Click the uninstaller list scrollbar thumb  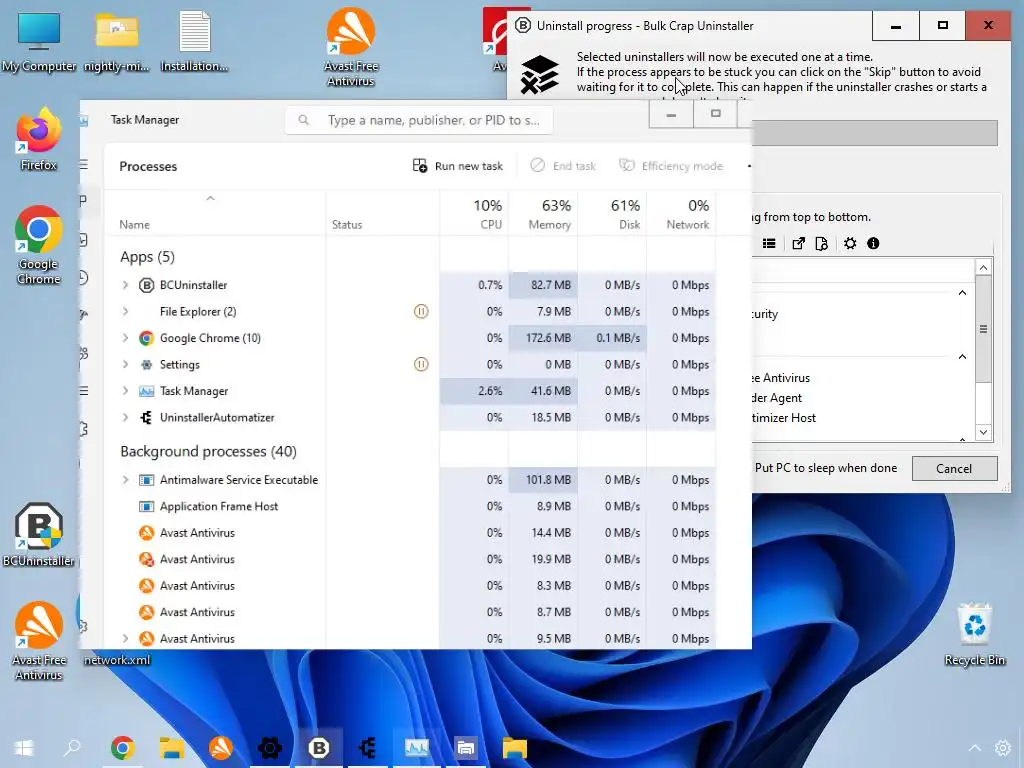984,329
